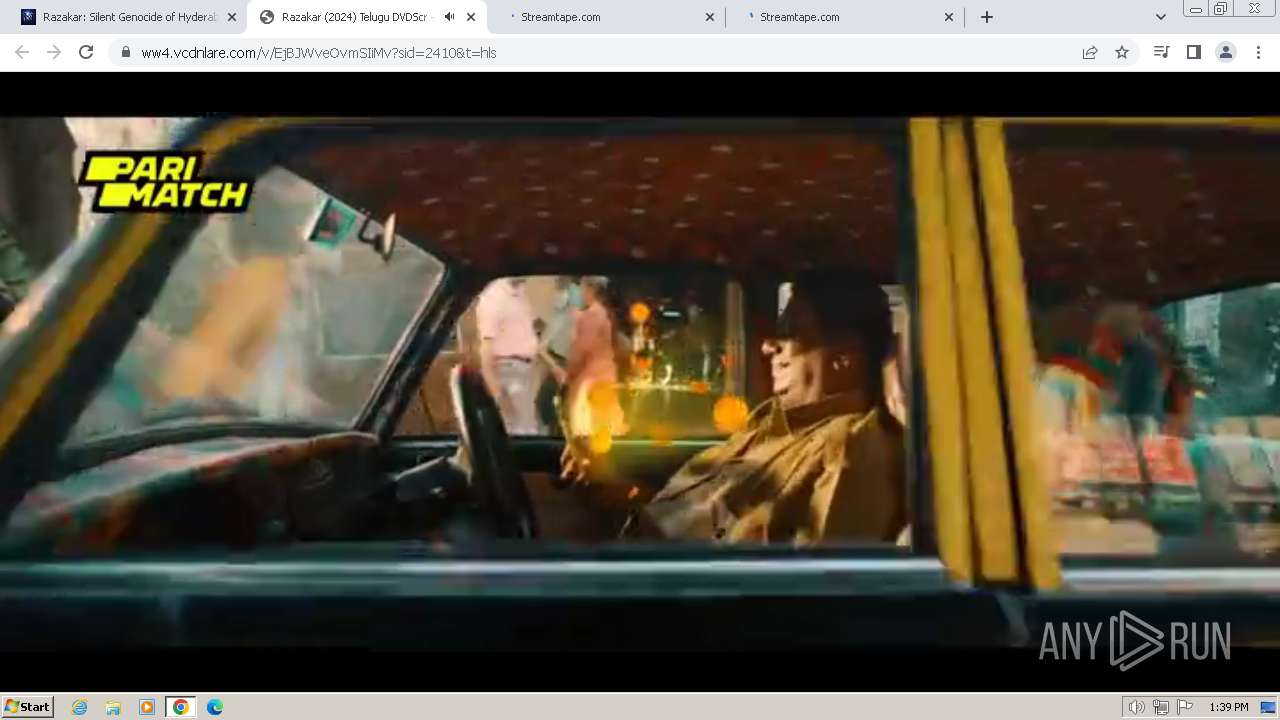Close the Razakar: Silent Genocide tab
The width and height of the screenshot is (1280, 720).
(x=232, y=17)
